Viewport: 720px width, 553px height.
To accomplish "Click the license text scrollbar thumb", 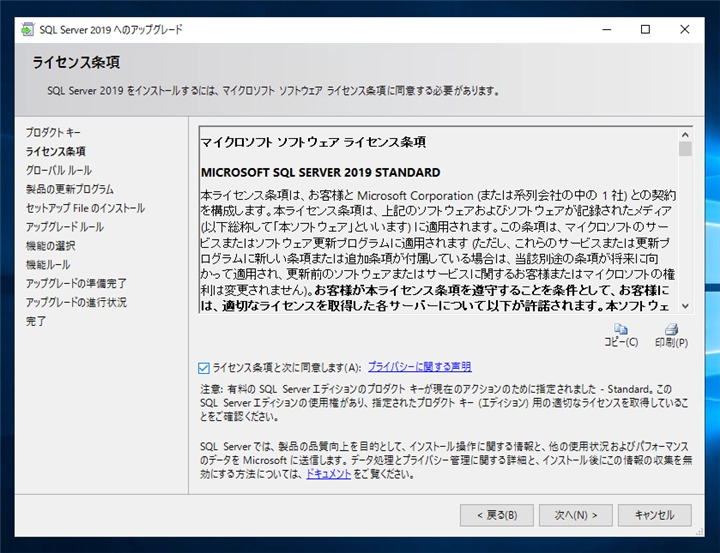I will pyautogui.click(x=686, y=149).
